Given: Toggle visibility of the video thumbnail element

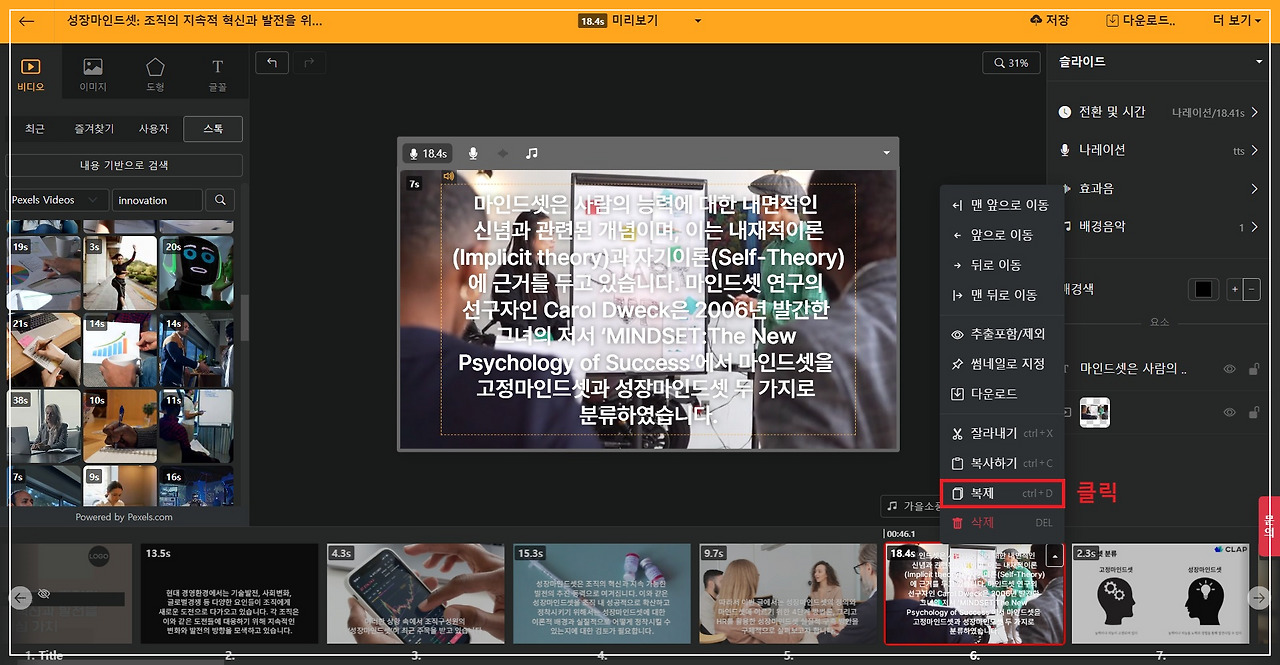Looking at the screenshot, I should pos(1231,413).
